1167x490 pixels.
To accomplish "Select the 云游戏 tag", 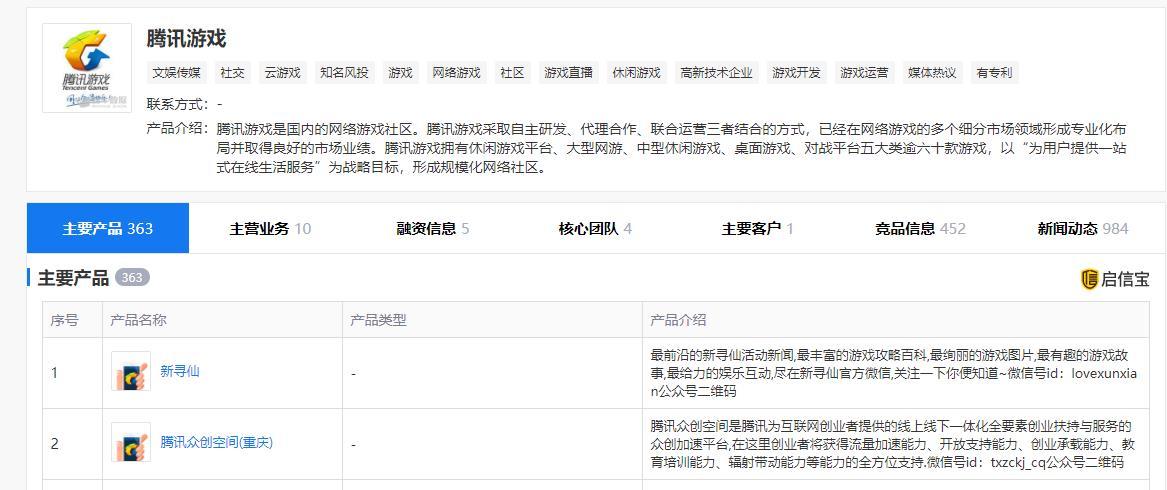I will coord(282,72).
